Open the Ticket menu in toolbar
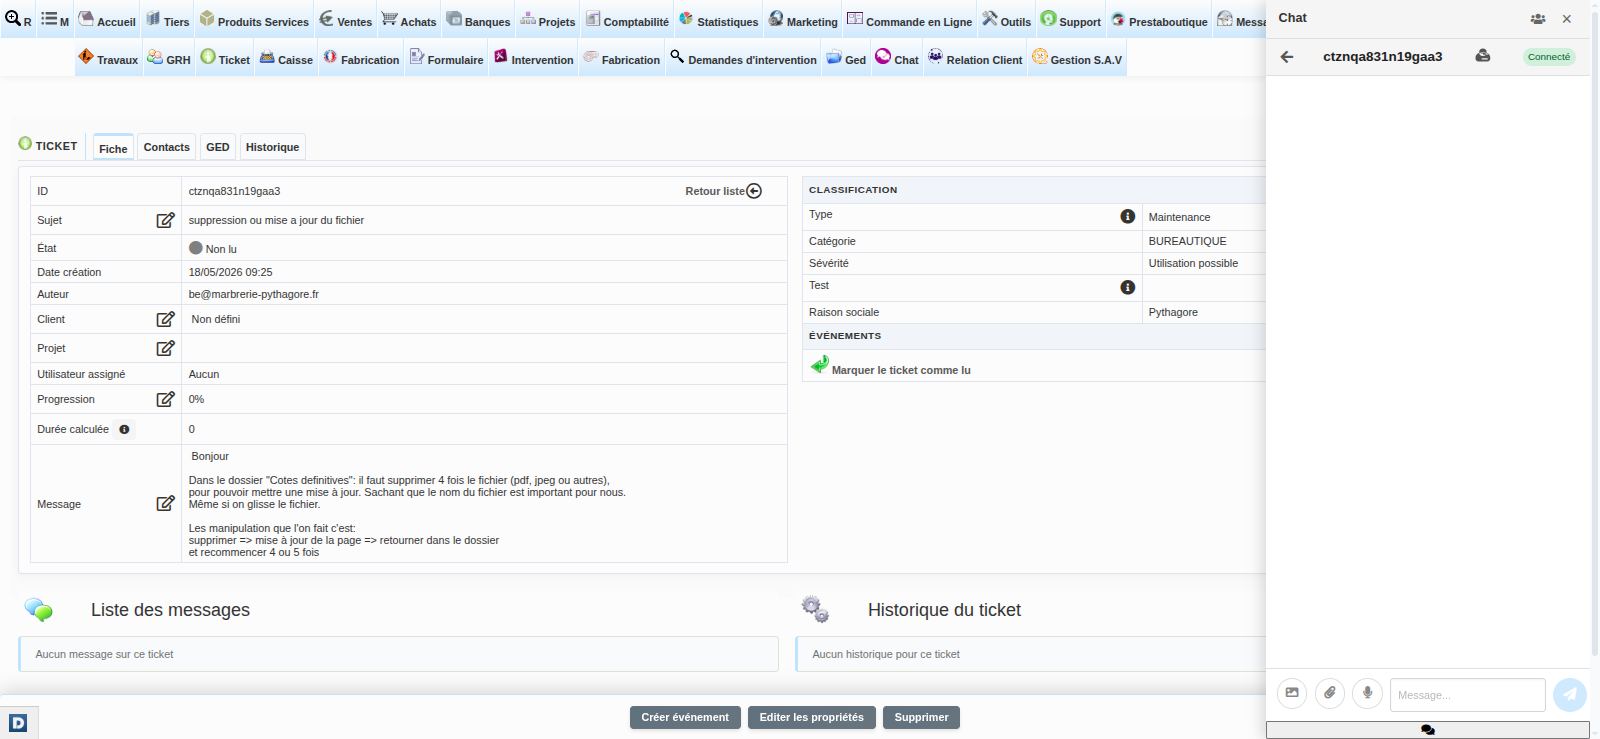 [224, 58]
